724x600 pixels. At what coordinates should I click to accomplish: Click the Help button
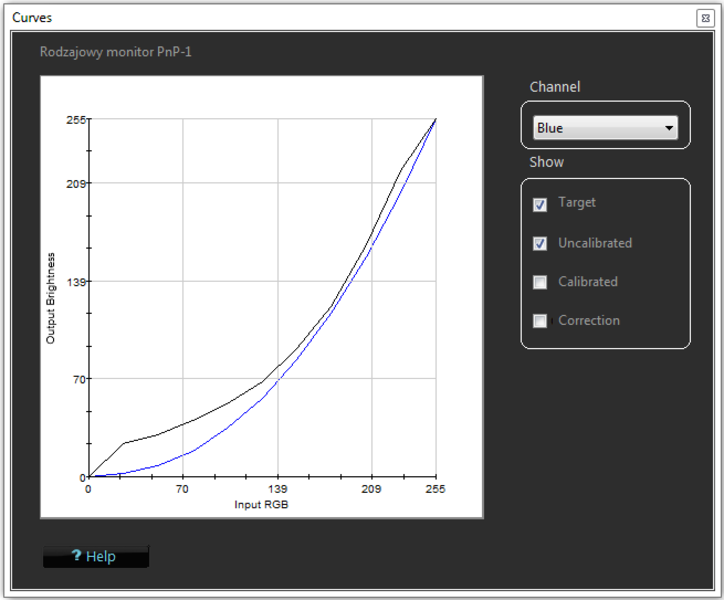(96, 556)
